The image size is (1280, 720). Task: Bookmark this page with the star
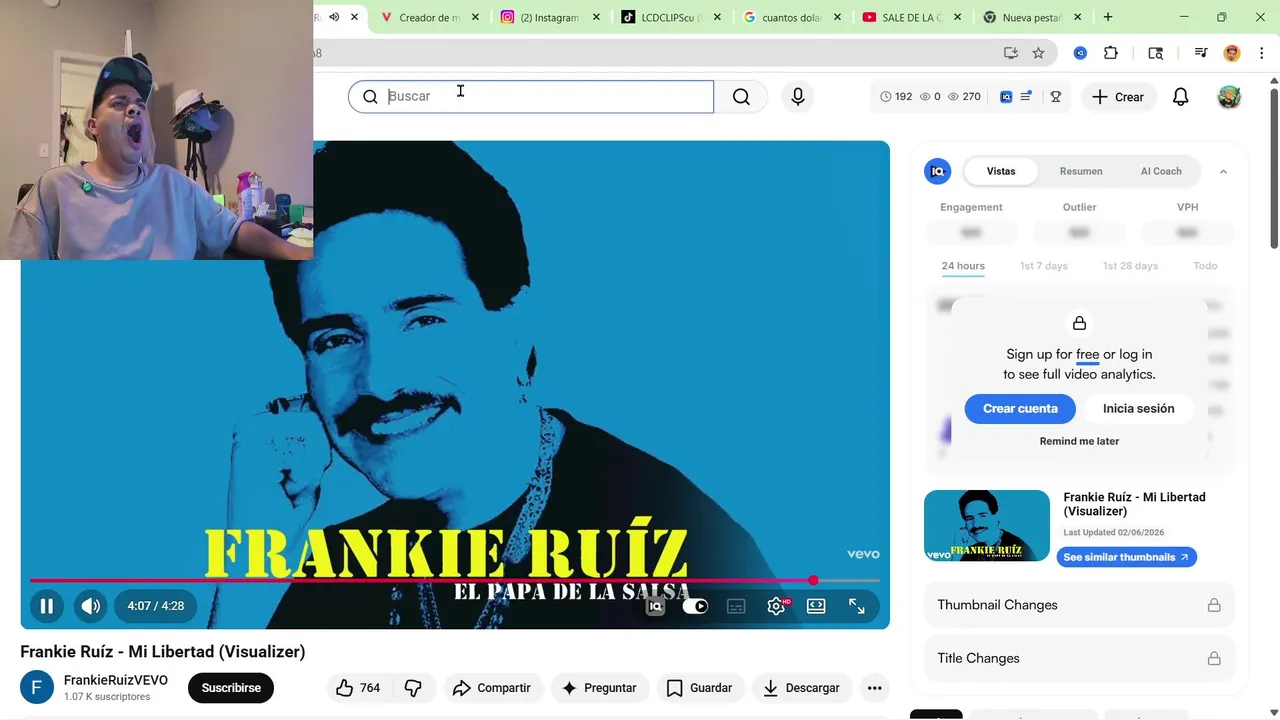[1038, 53]
